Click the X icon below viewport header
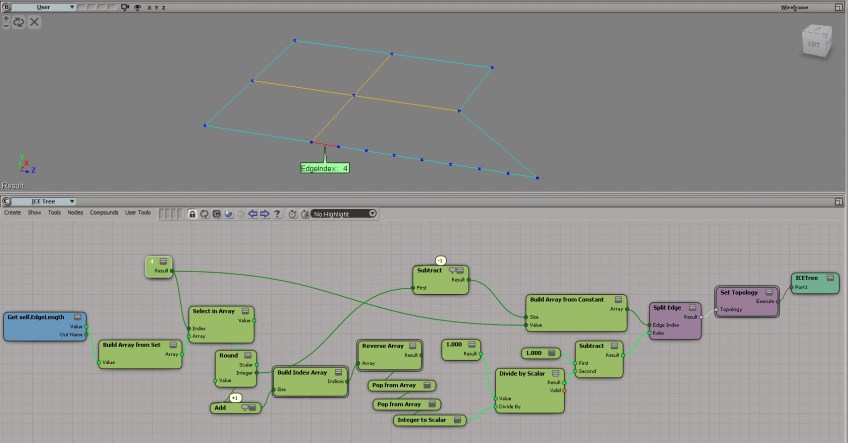Viewport: 848px width, 443px height. pyautogui.click(x=34, y=21)
